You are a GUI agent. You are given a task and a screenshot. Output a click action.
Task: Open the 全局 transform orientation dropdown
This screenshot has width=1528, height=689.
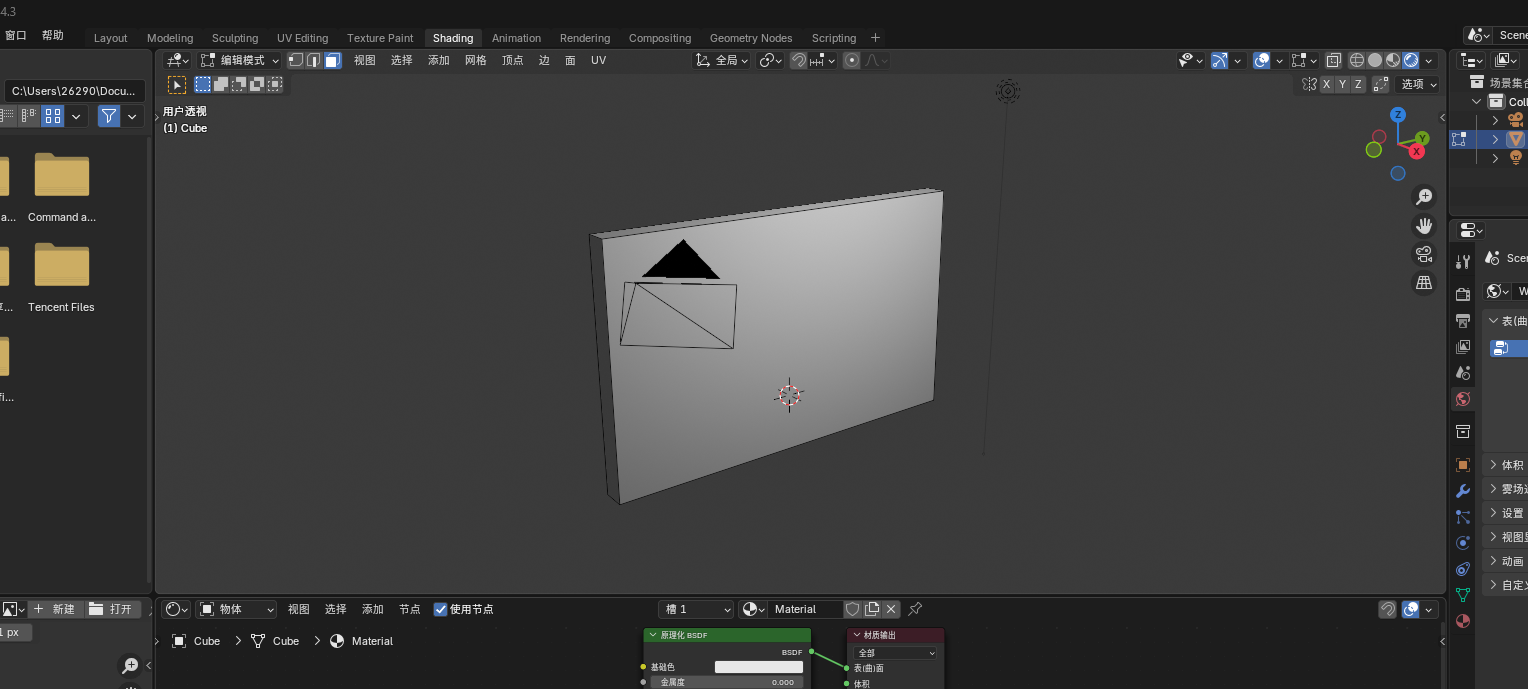pyautogui.click(x=722, y=60)
